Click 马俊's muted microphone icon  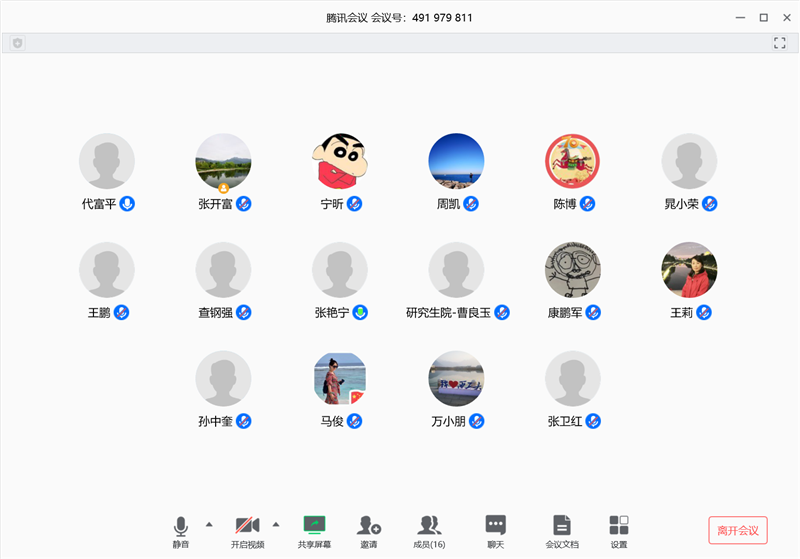coord(355,421)
